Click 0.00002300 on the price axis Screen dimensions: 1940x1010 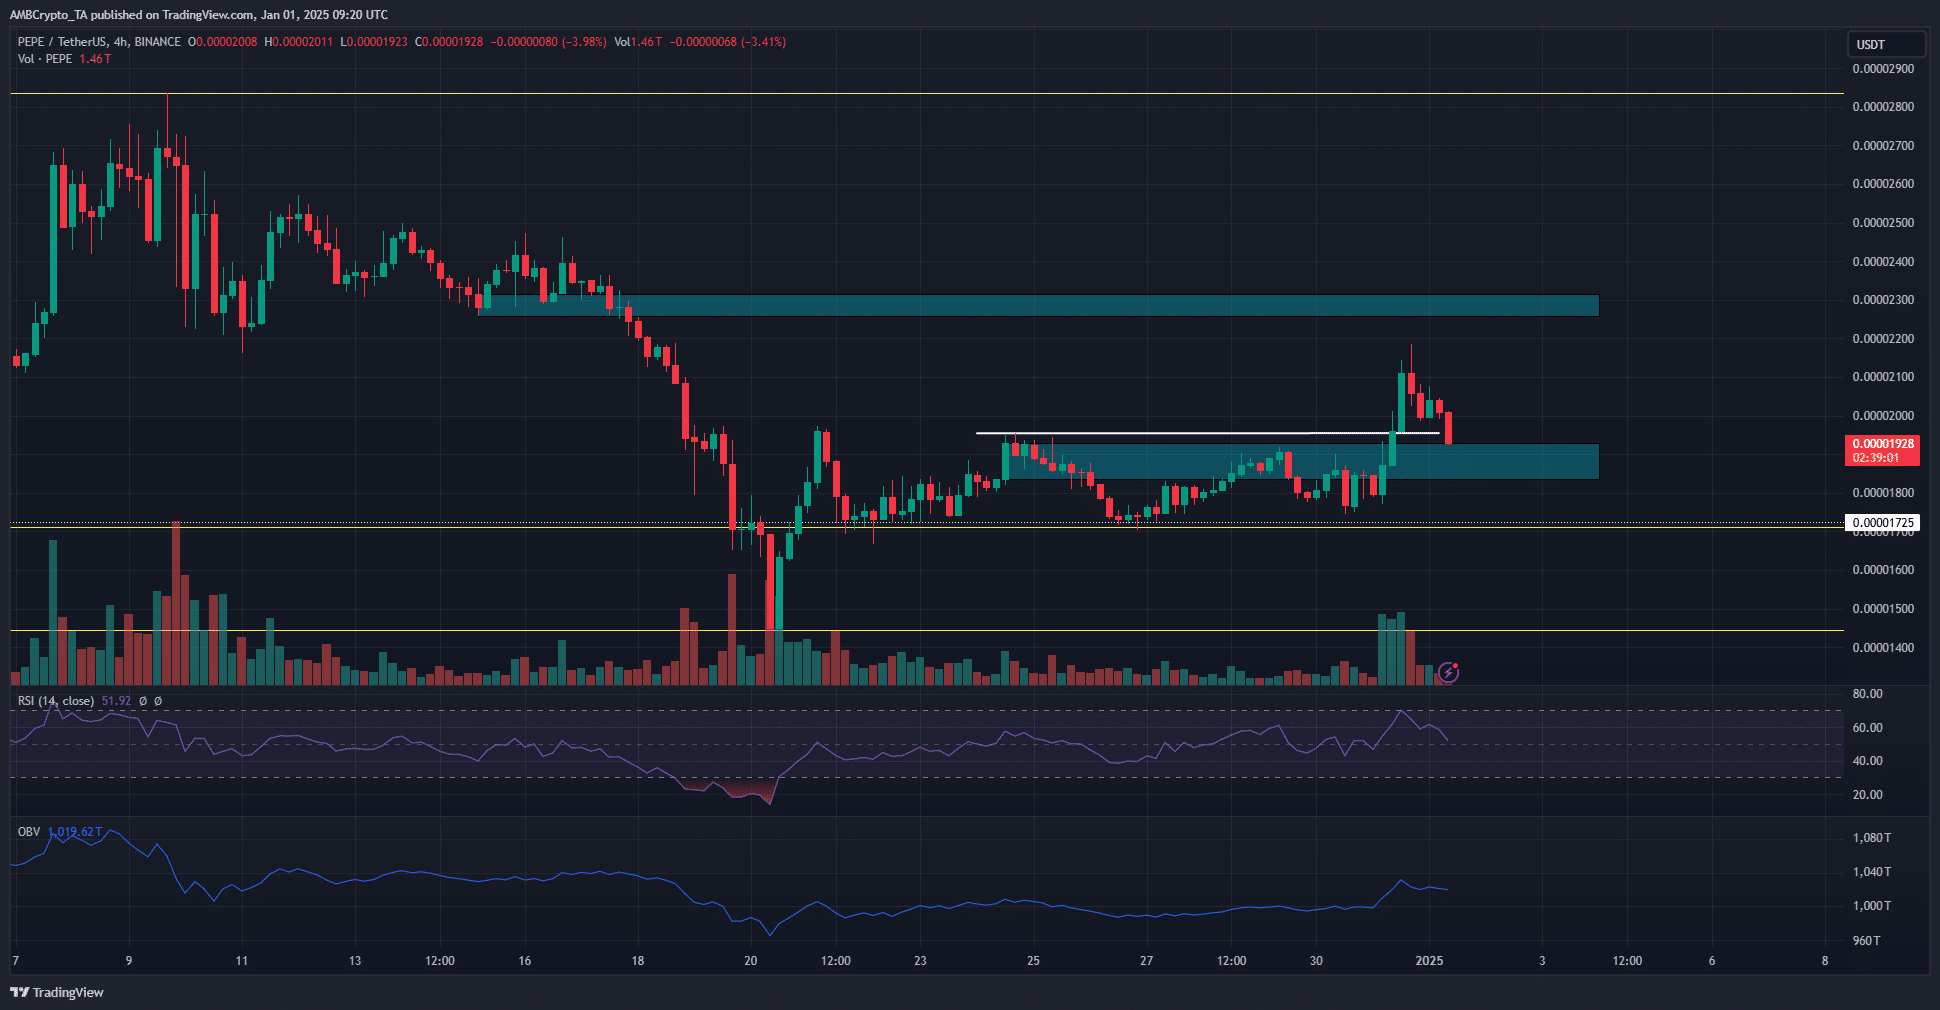1883,300
